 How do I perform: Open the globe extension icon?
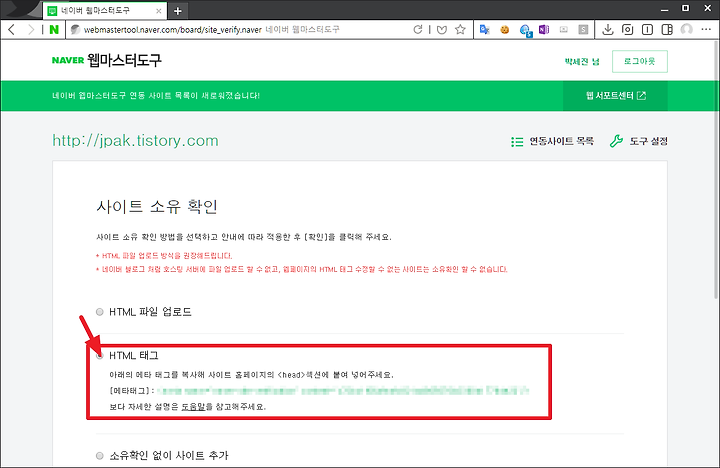(x=525, y=30)
